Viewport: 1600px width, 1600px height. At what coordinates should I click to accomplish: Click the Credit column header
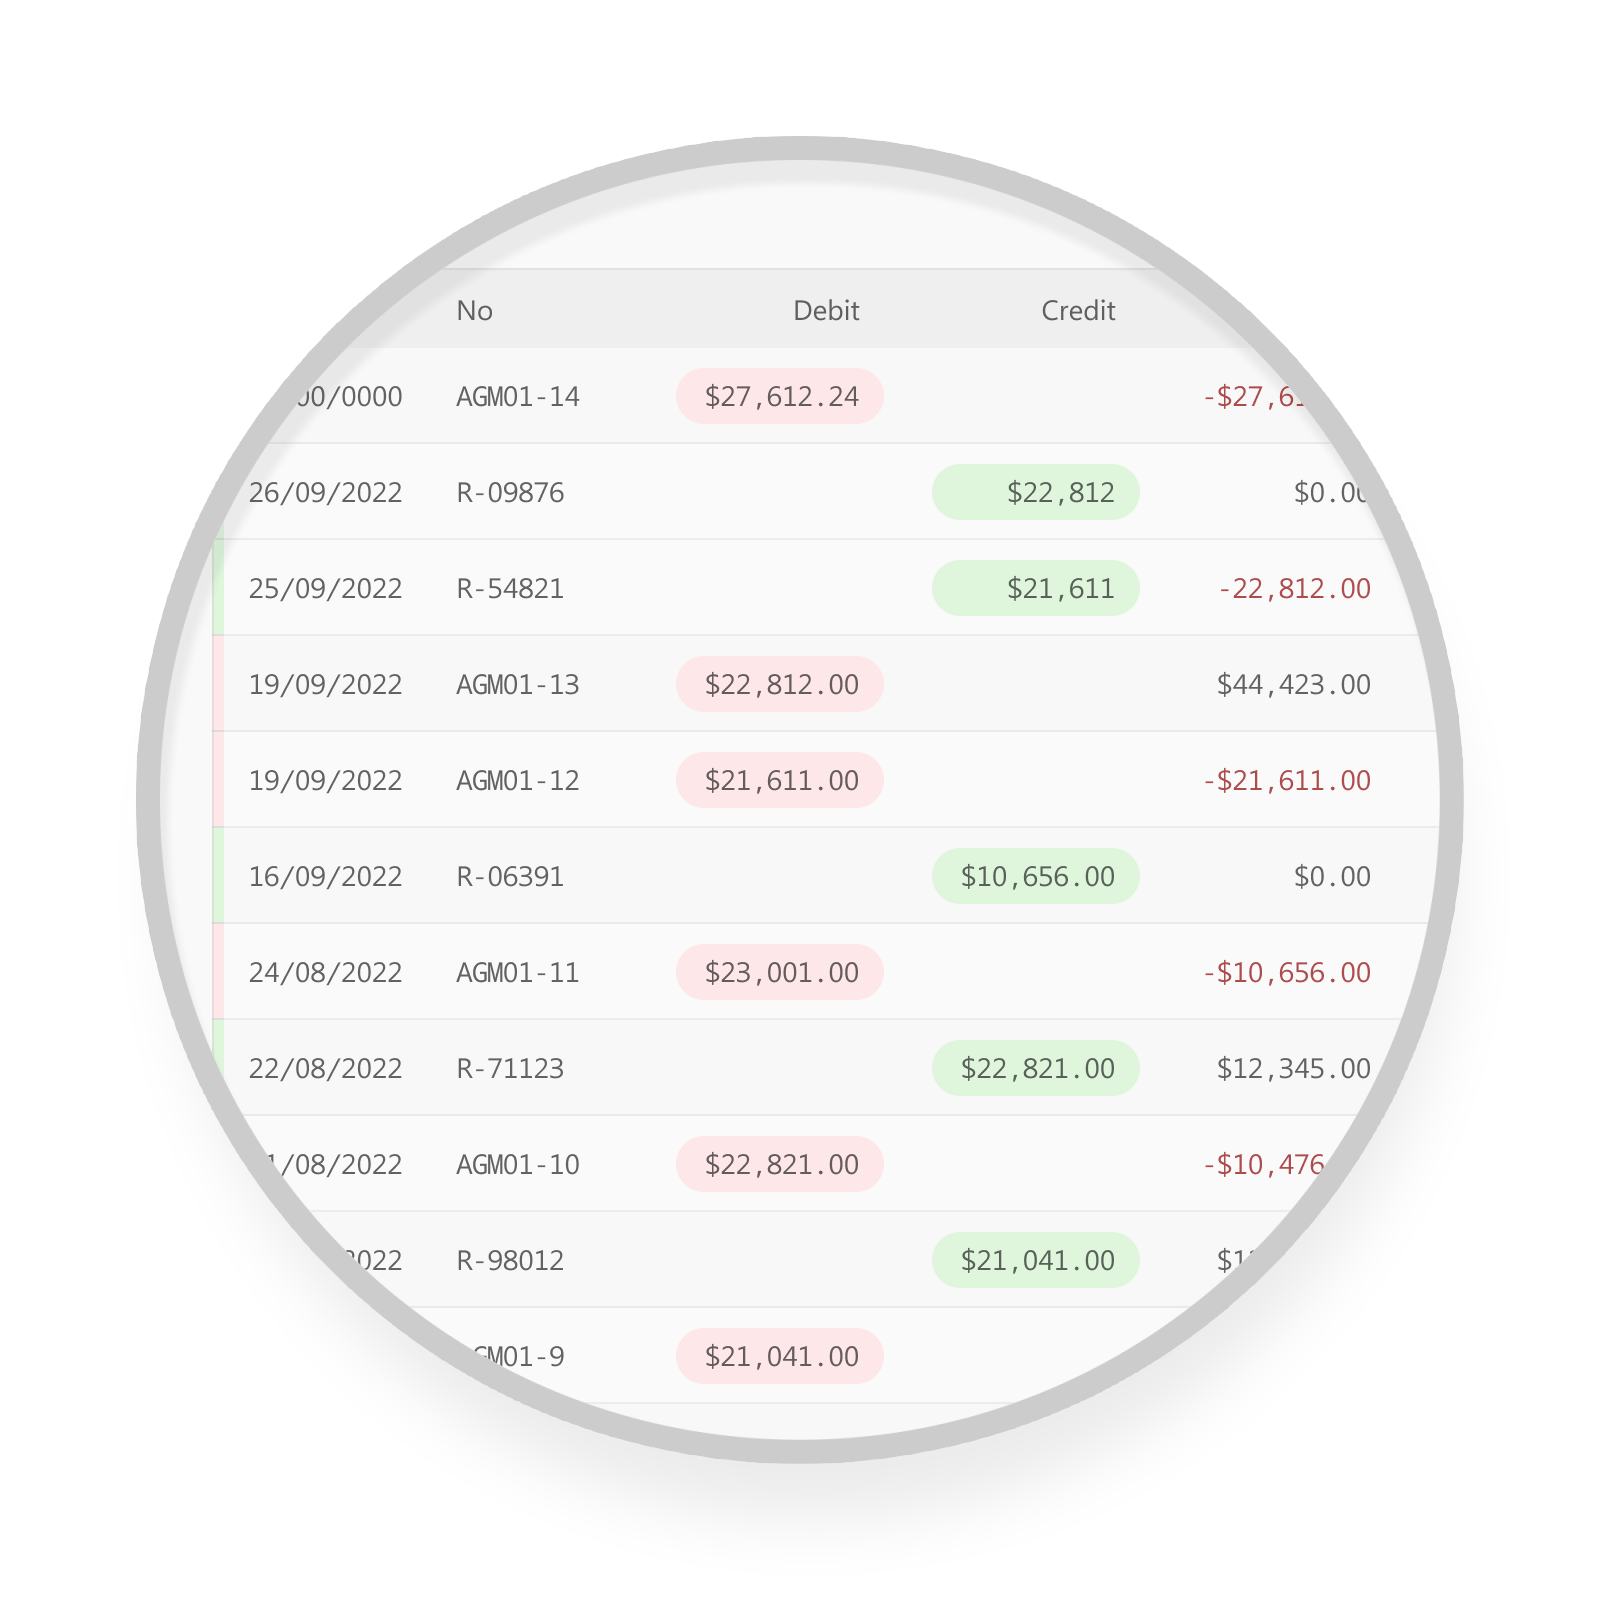[1077, 311]
